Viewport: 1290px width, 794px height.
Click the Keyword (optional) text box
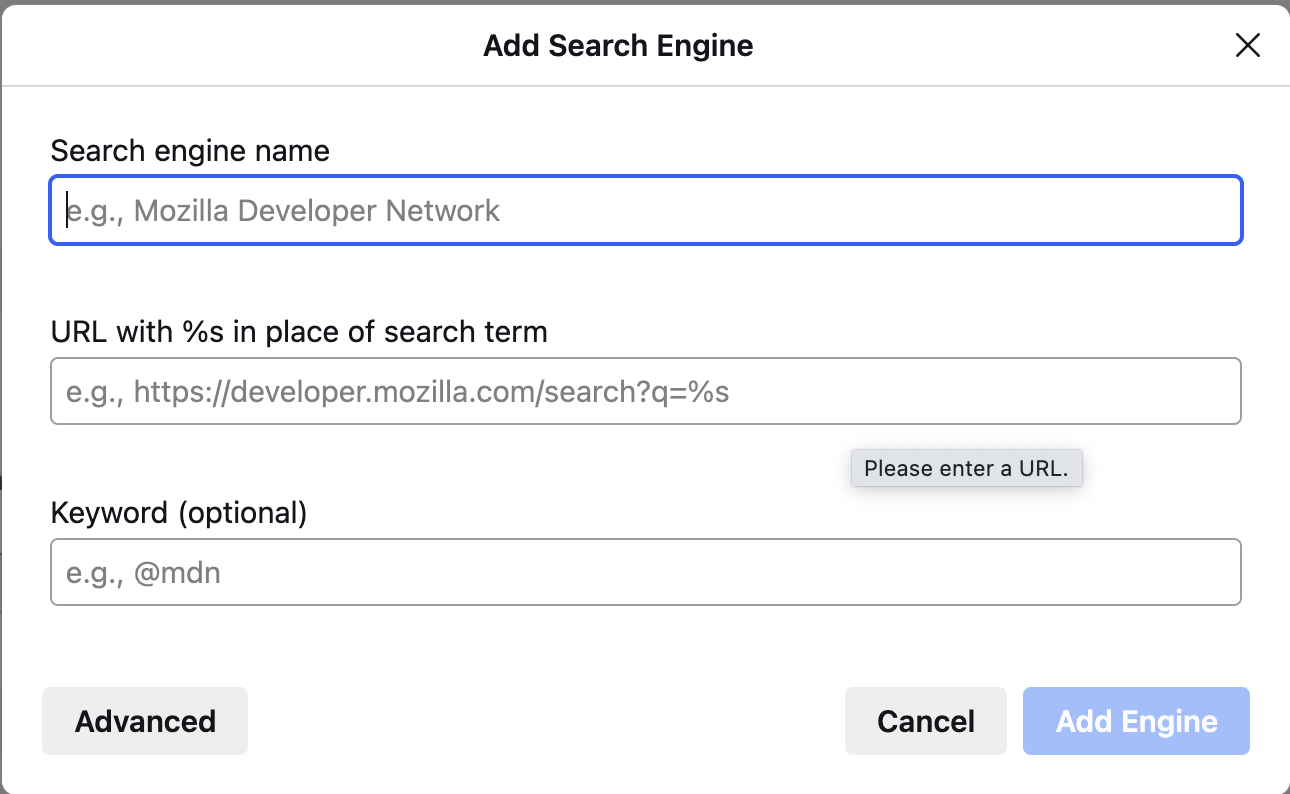coord(645,573)
